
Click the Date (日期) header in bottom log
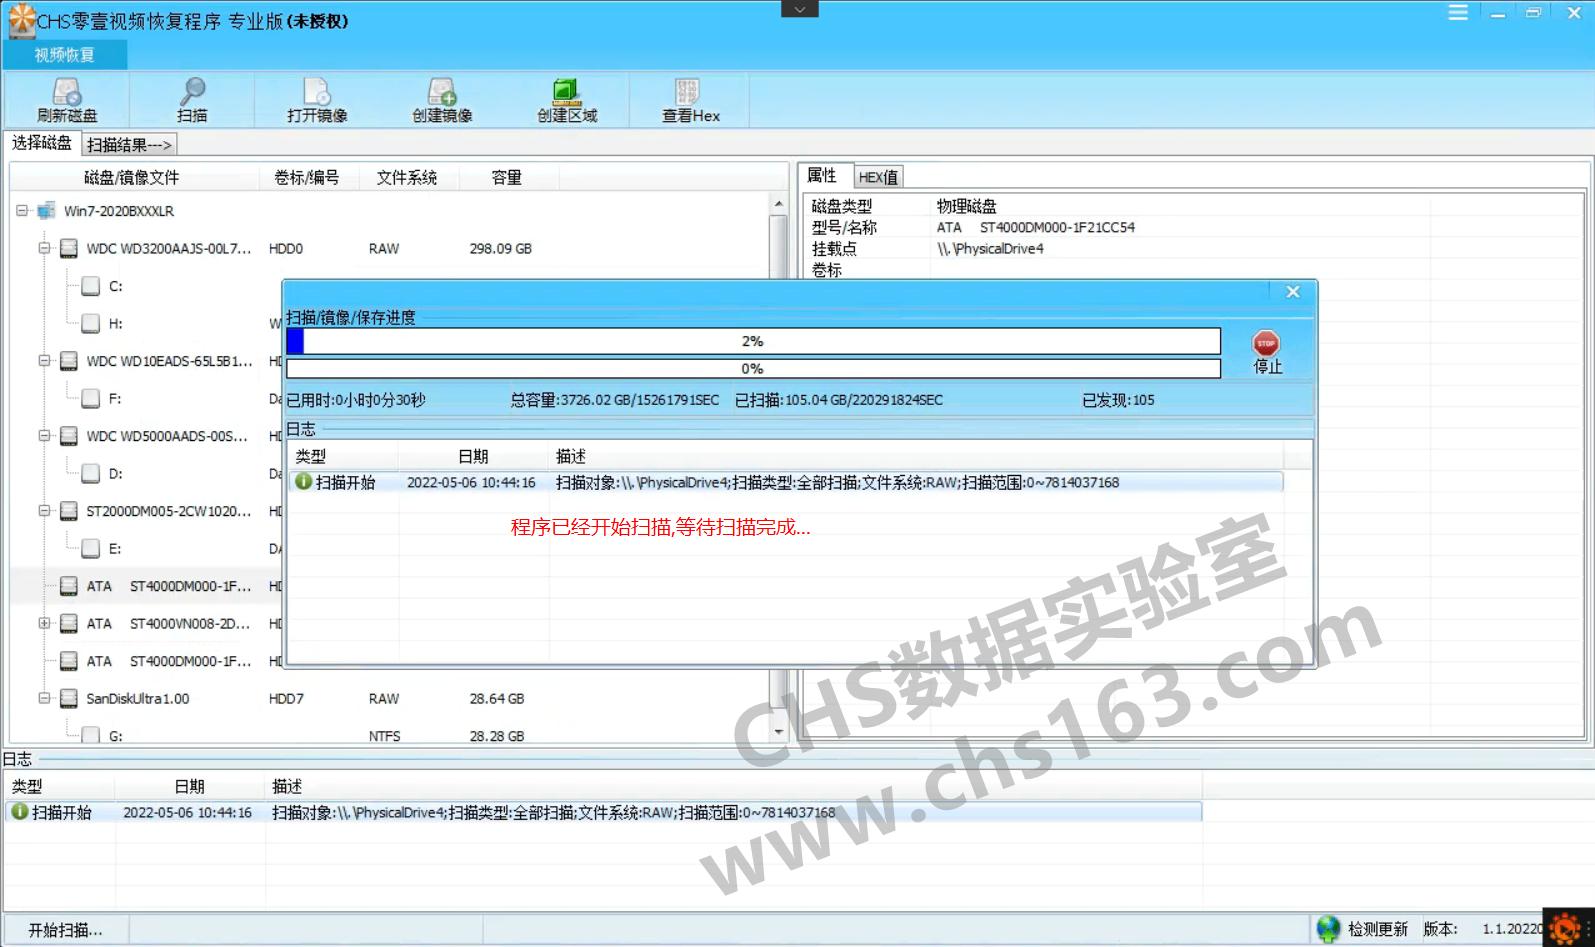tap(190, 786)
